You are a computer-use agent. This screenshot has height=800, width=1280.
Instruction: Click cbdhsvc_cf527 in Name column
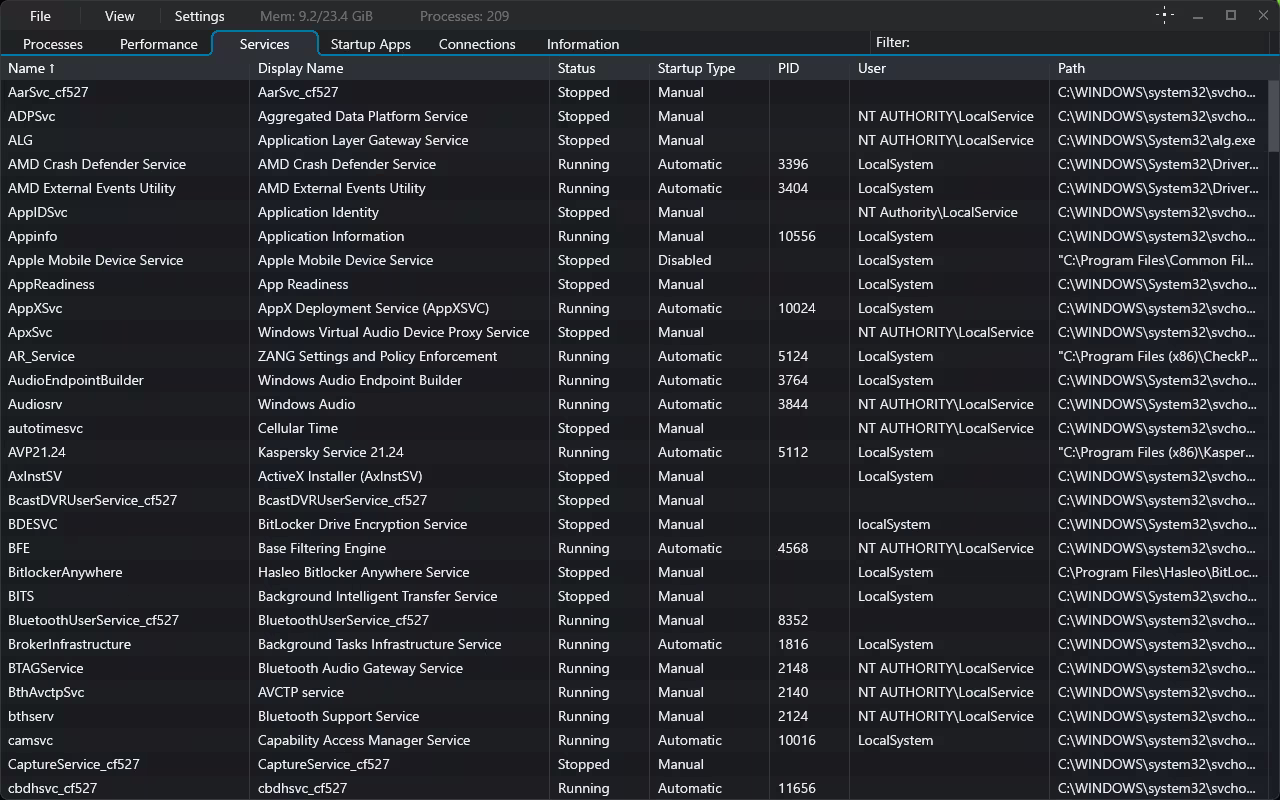pyautogui.click(x=53, y=788)
